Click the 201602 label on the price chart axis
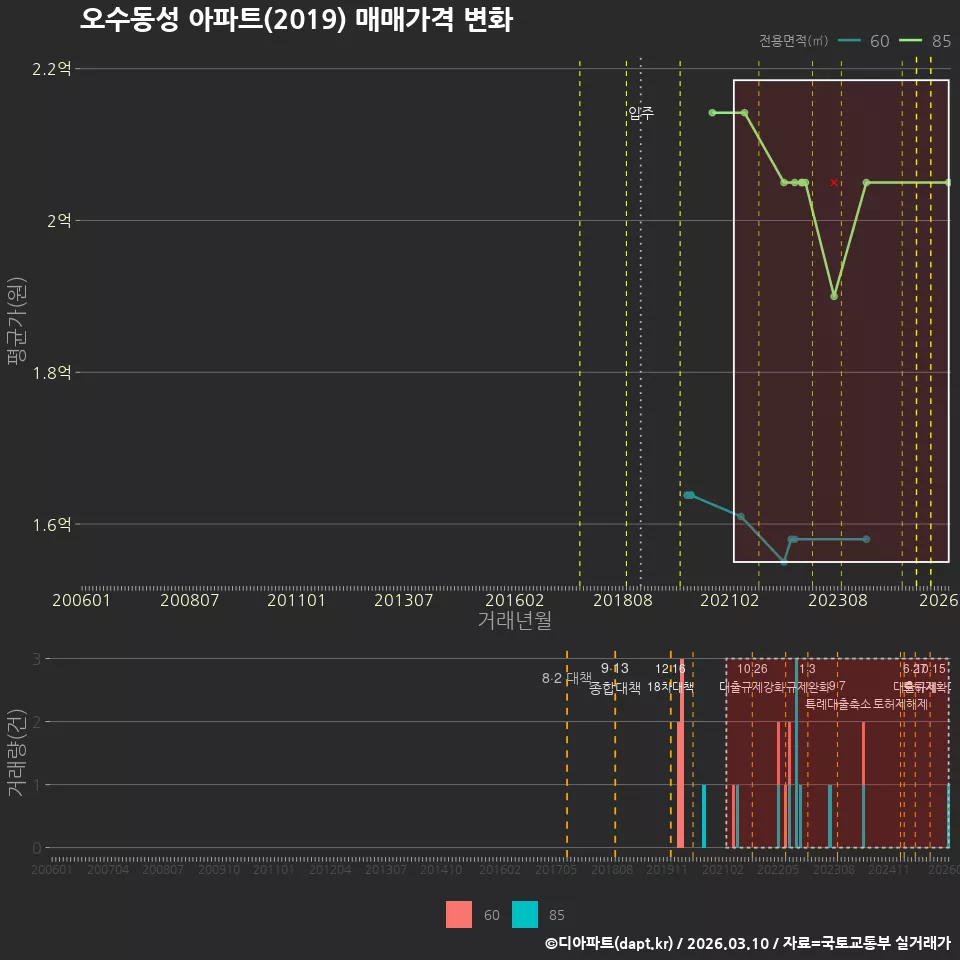The height and width of the screenshot is (960, 960). [x=514, y=600]
